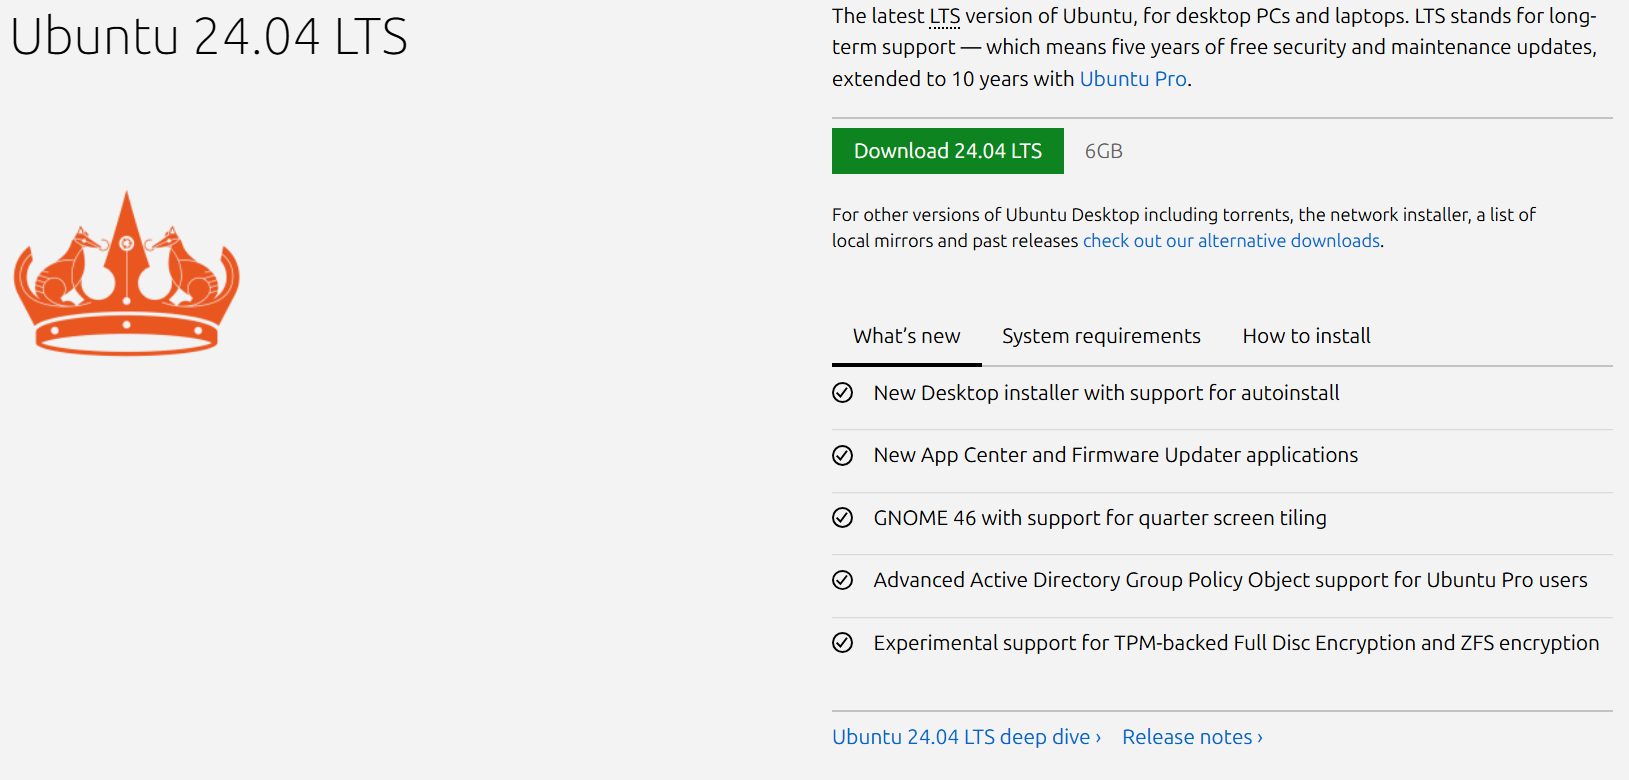Select the How to install tab
The width and height of the screenshot is (1629, 780).
tap(1306, 337)
